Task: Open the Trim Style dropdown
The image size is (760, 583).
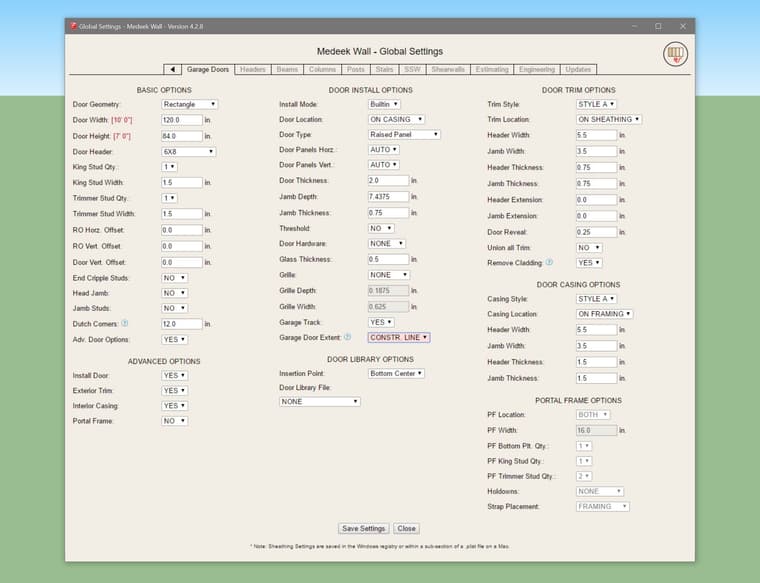Action: point(596,104)
